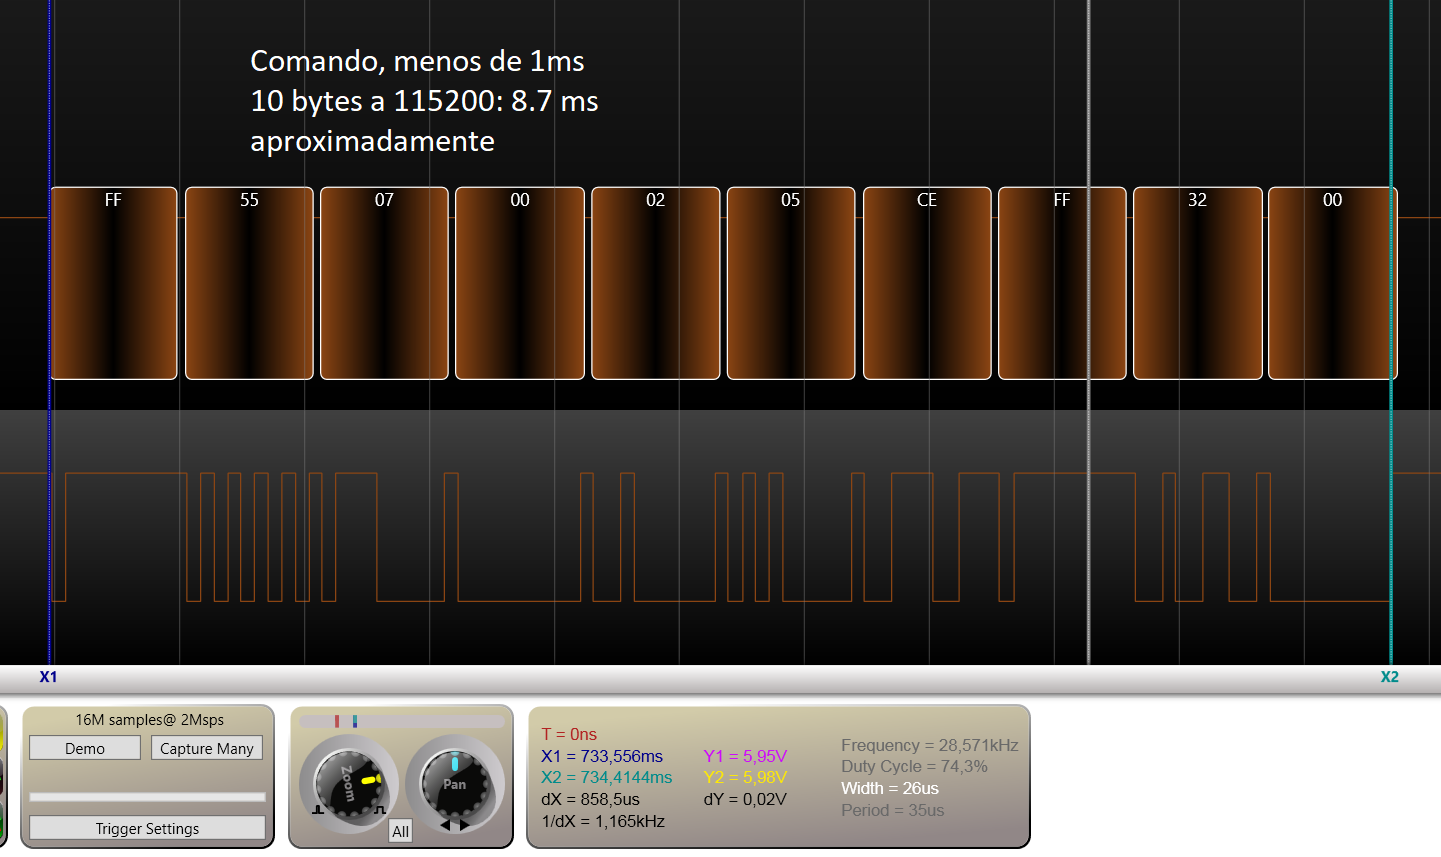Click the 'aproximadamente' annotation line

point(372,141)
